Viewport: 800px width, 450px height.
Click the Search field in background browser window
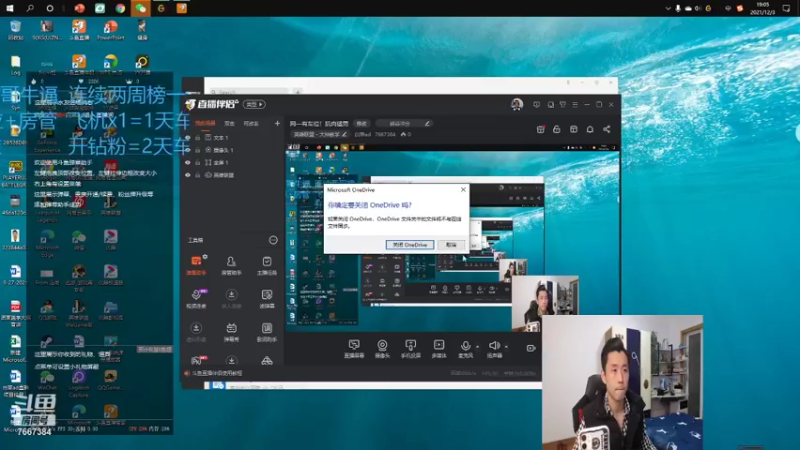click(248, 92)
